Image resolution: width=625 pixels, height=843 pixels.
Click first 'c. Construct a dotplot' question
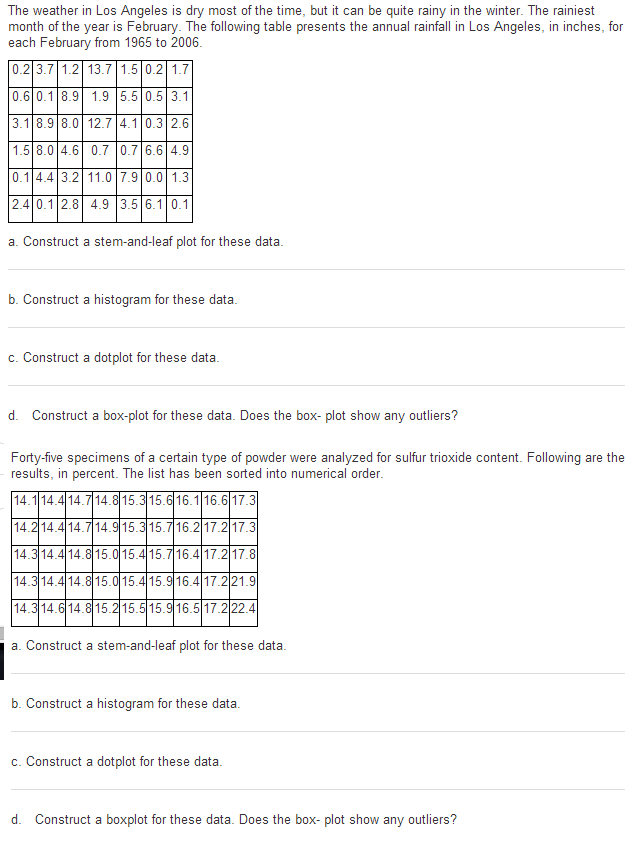[114, 358]
